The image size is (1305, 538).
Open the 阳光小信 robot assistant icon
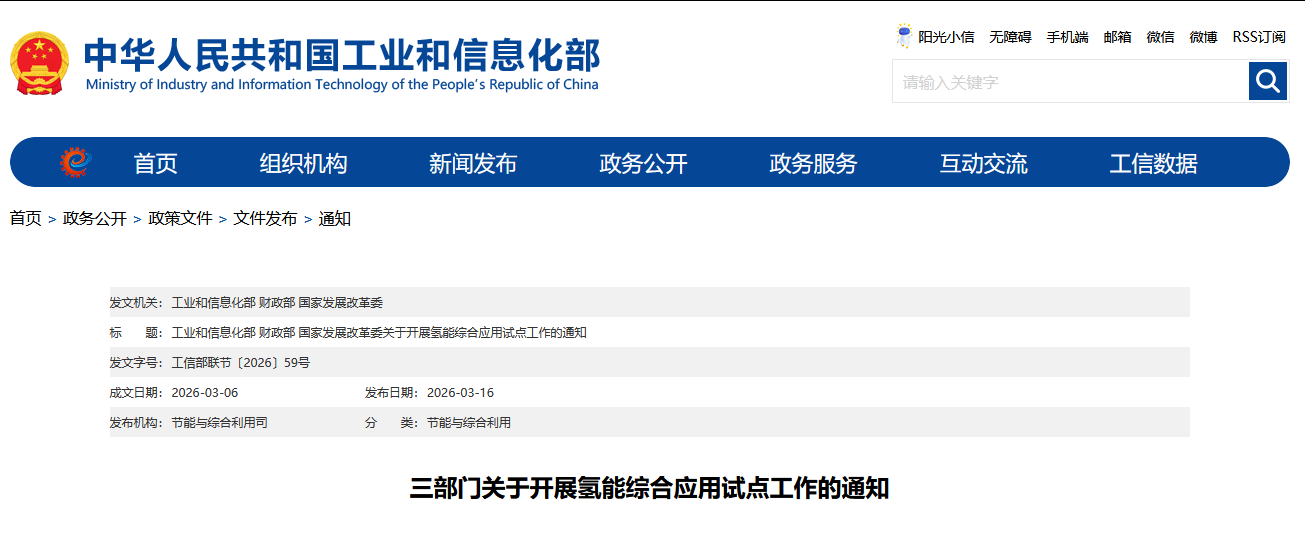point(904,36)
